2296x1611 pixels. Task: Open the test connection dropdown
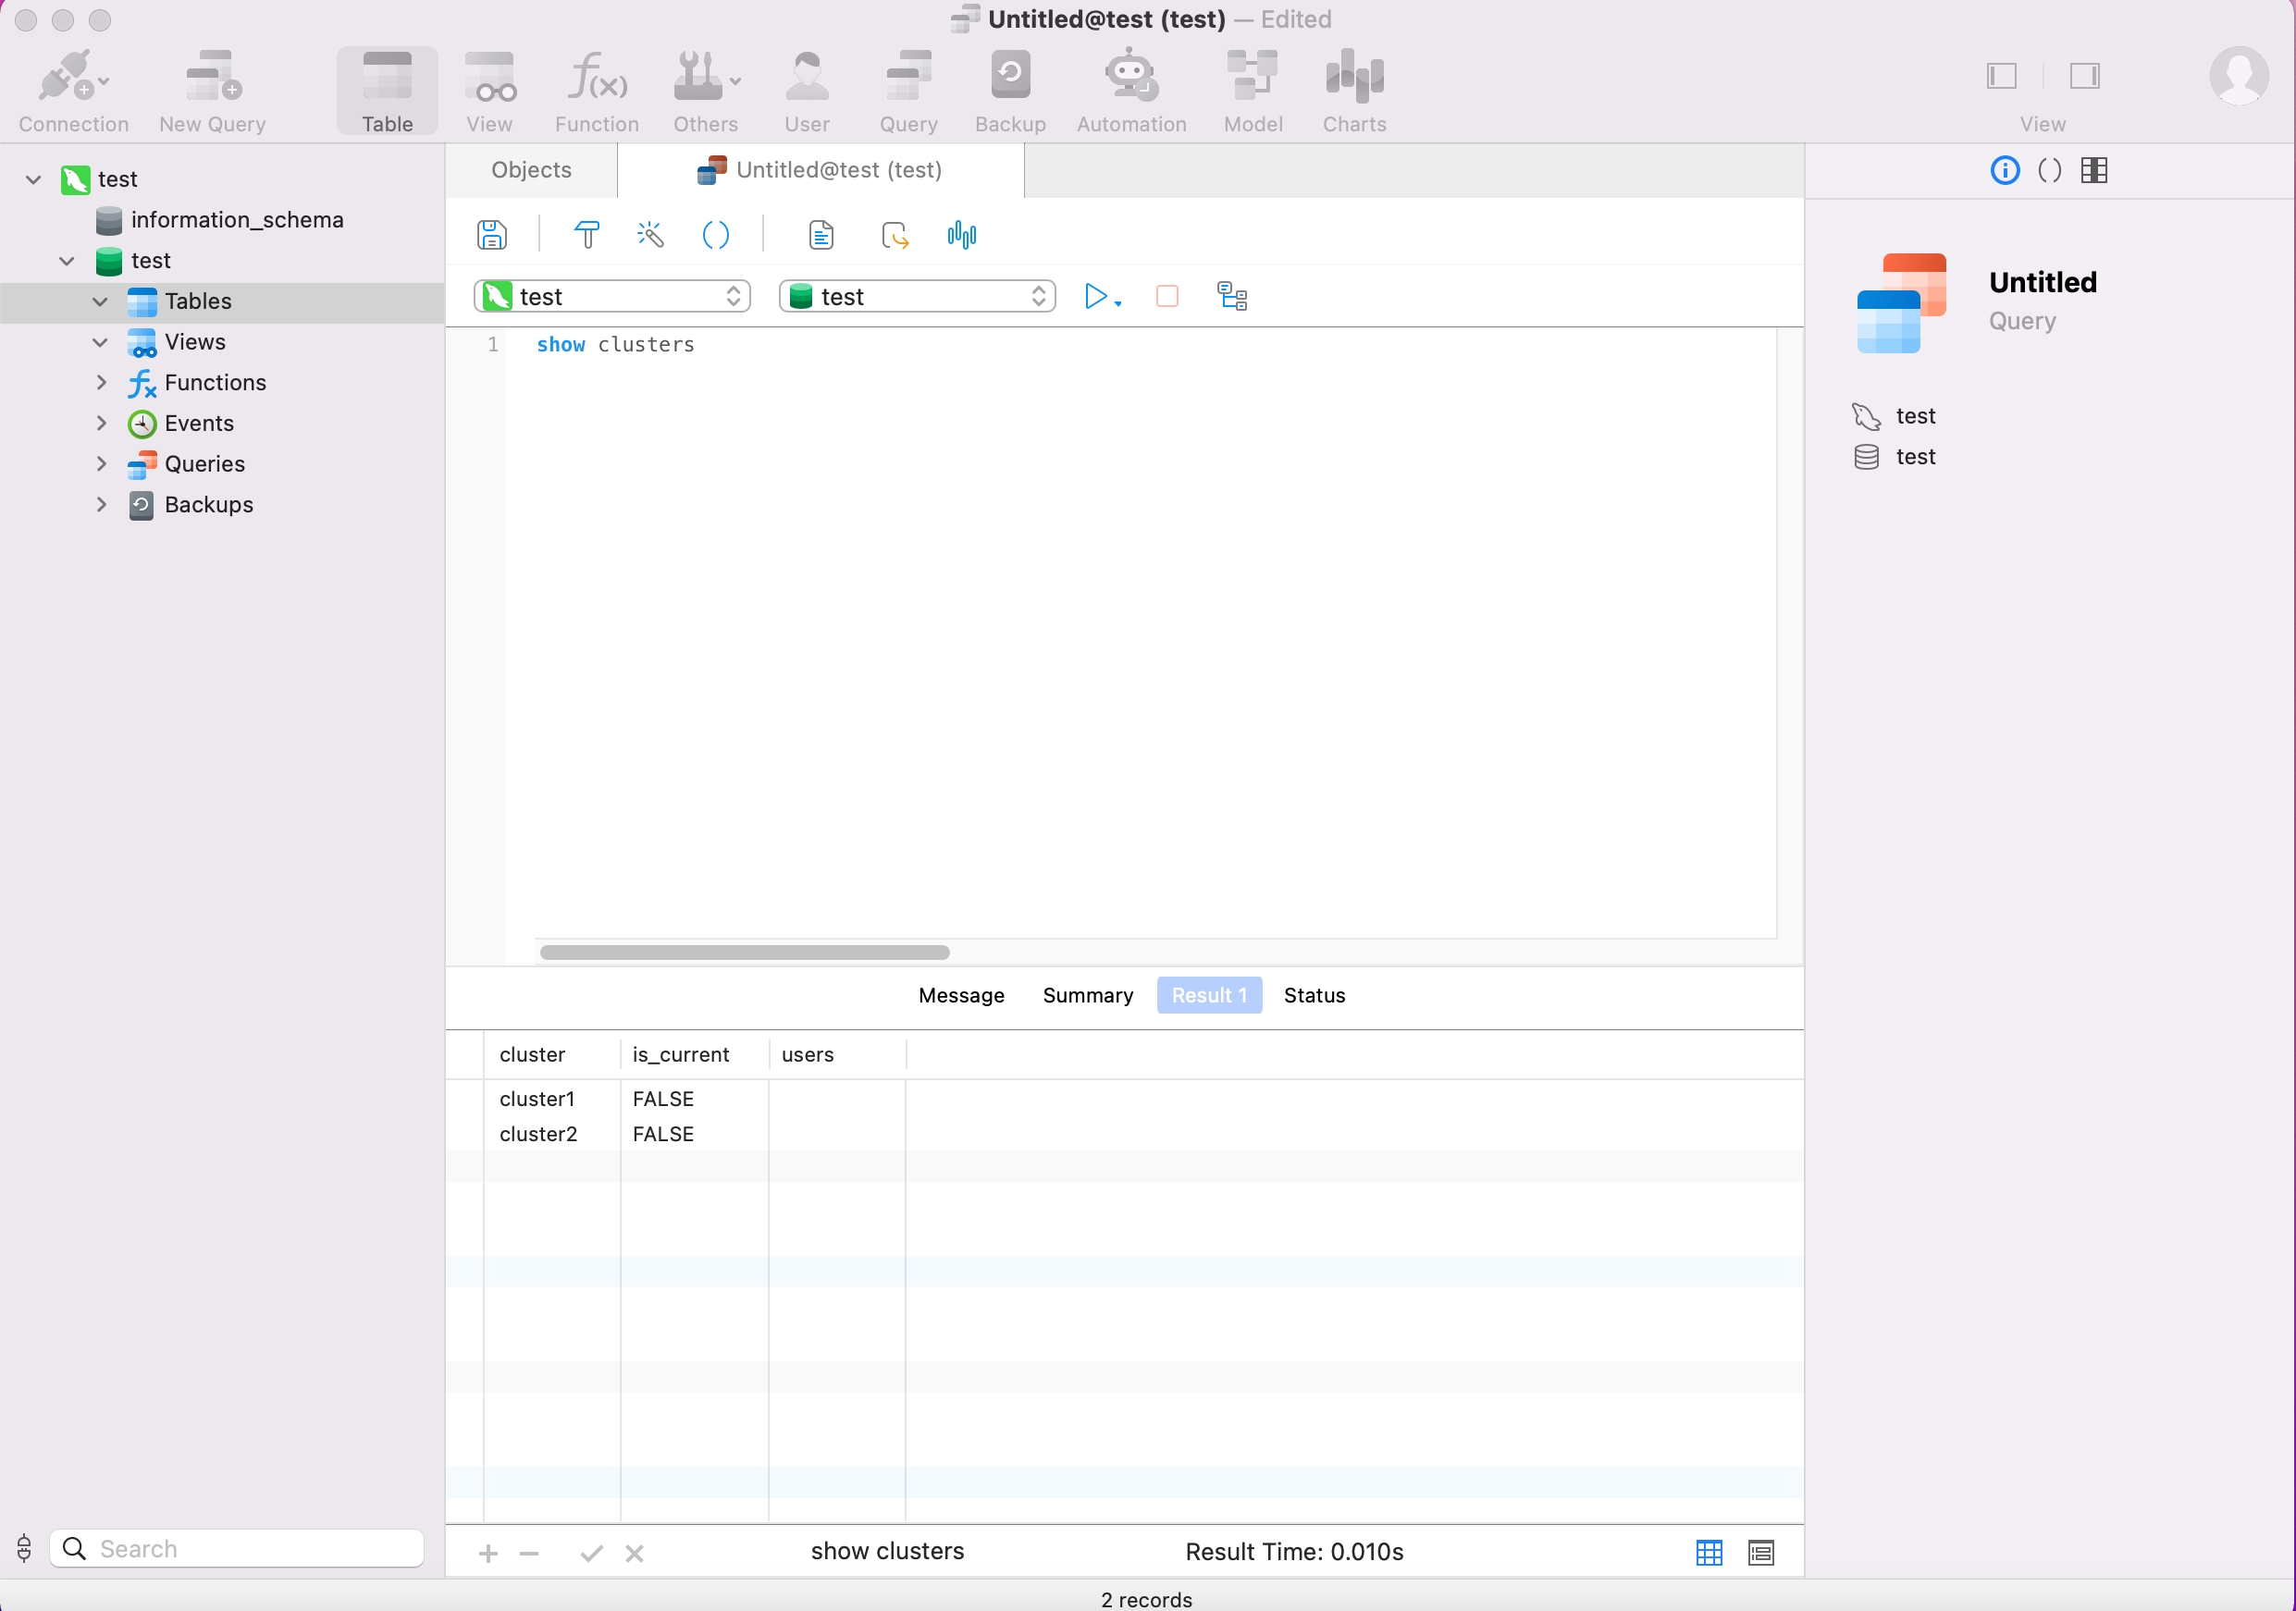pos(612,296)
